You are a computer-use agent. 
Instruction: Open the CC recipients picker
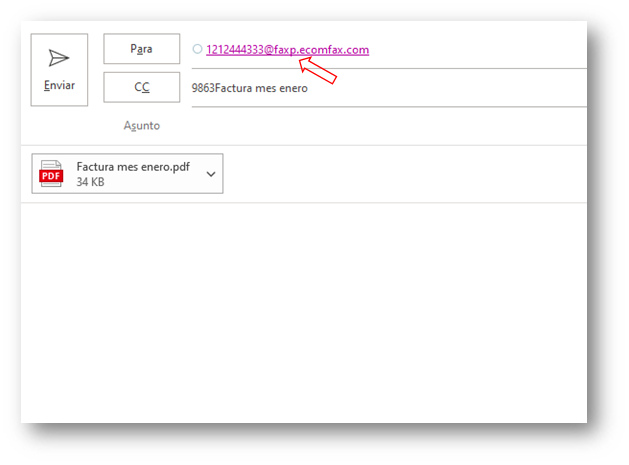[142, 87]
